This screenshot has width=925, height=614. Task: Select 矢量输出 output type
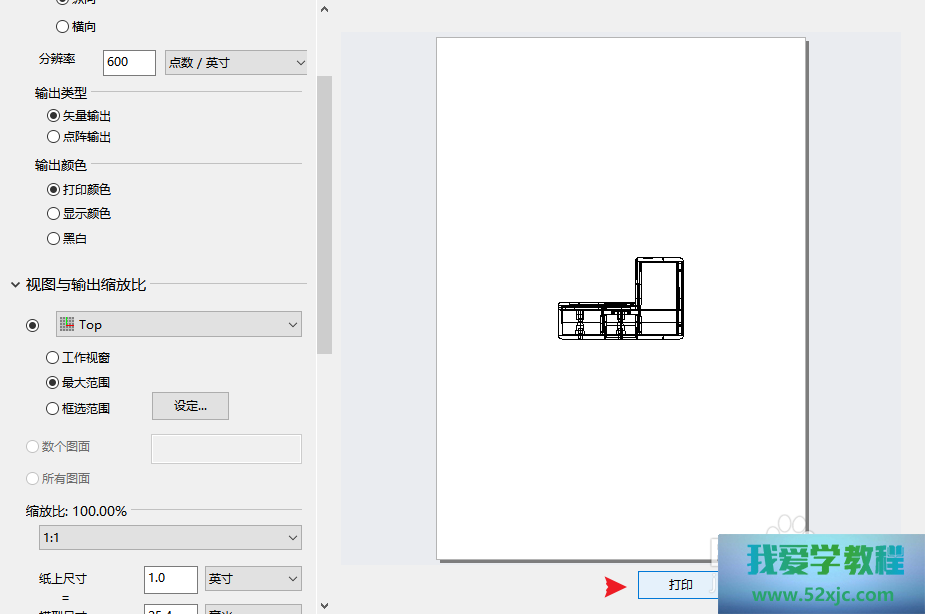coord(54,116)
